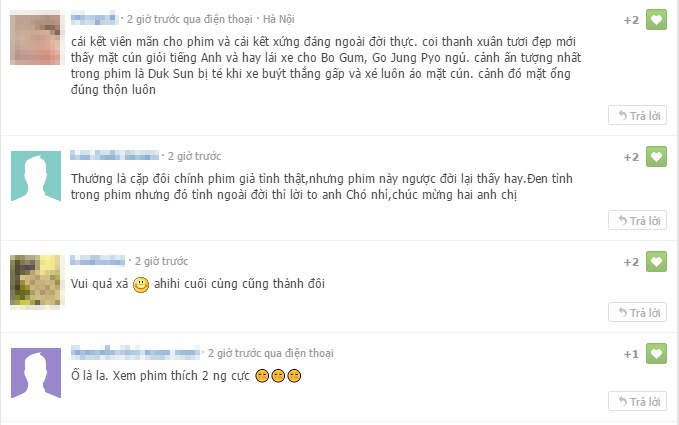Like the 'Vui quá xá' comment
This screenshot has width=679, height=425.
pyautogui.click(x=656, y=262)
